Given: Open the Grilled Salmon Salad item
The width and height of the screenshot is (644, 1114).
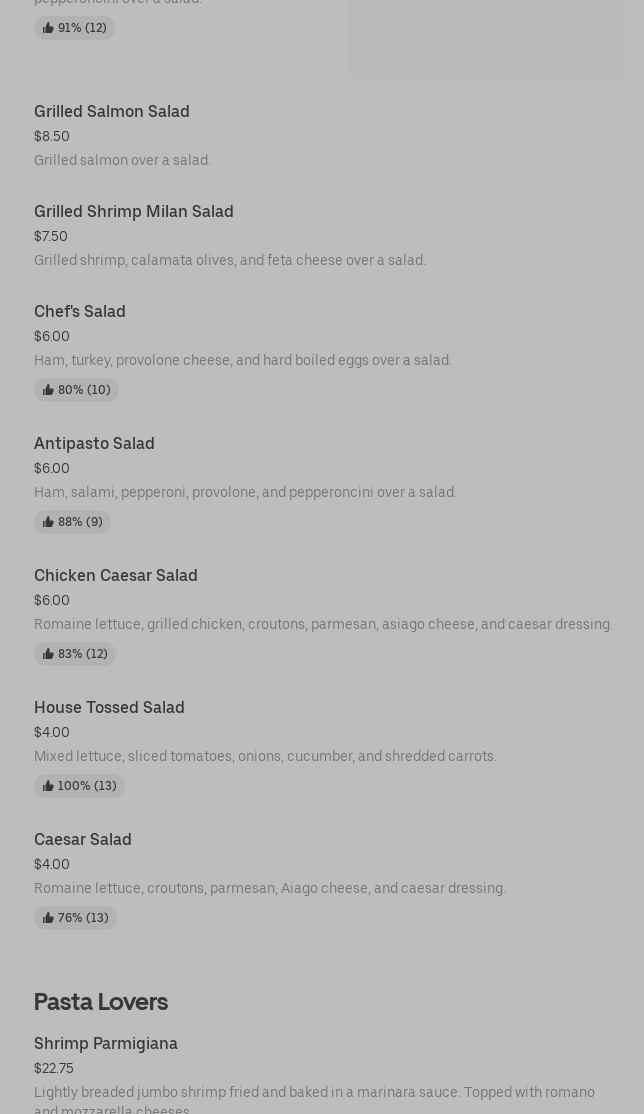Looking at the screenshot, I should pyautogui.click(x=112, y=111).
